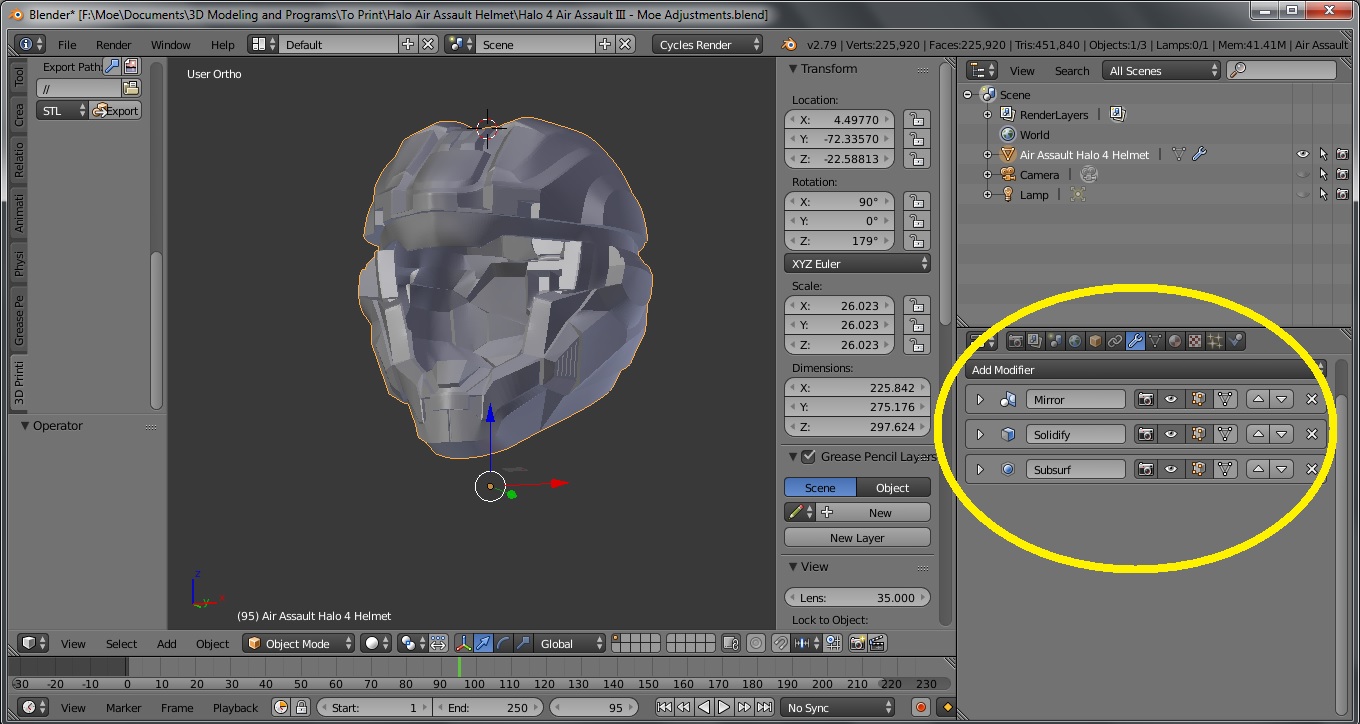Move the Solidify modifier up
The height and width of the screenshot is (724, 1360).
coord(1258,434)
